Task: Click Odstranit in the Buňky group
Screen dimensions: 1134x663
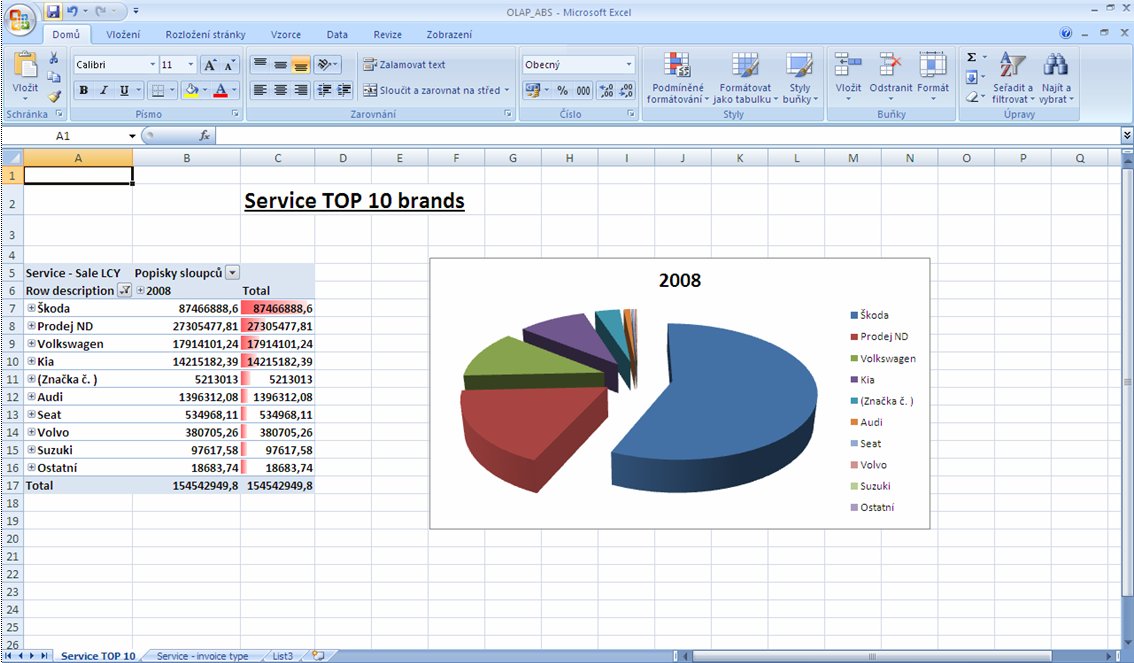Action: (x=891, y=77)
